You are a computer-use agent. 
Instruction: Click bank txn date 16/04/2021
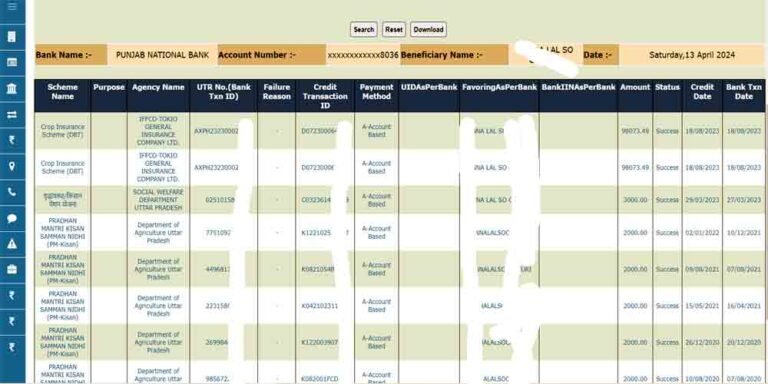(x=744, y=306)
